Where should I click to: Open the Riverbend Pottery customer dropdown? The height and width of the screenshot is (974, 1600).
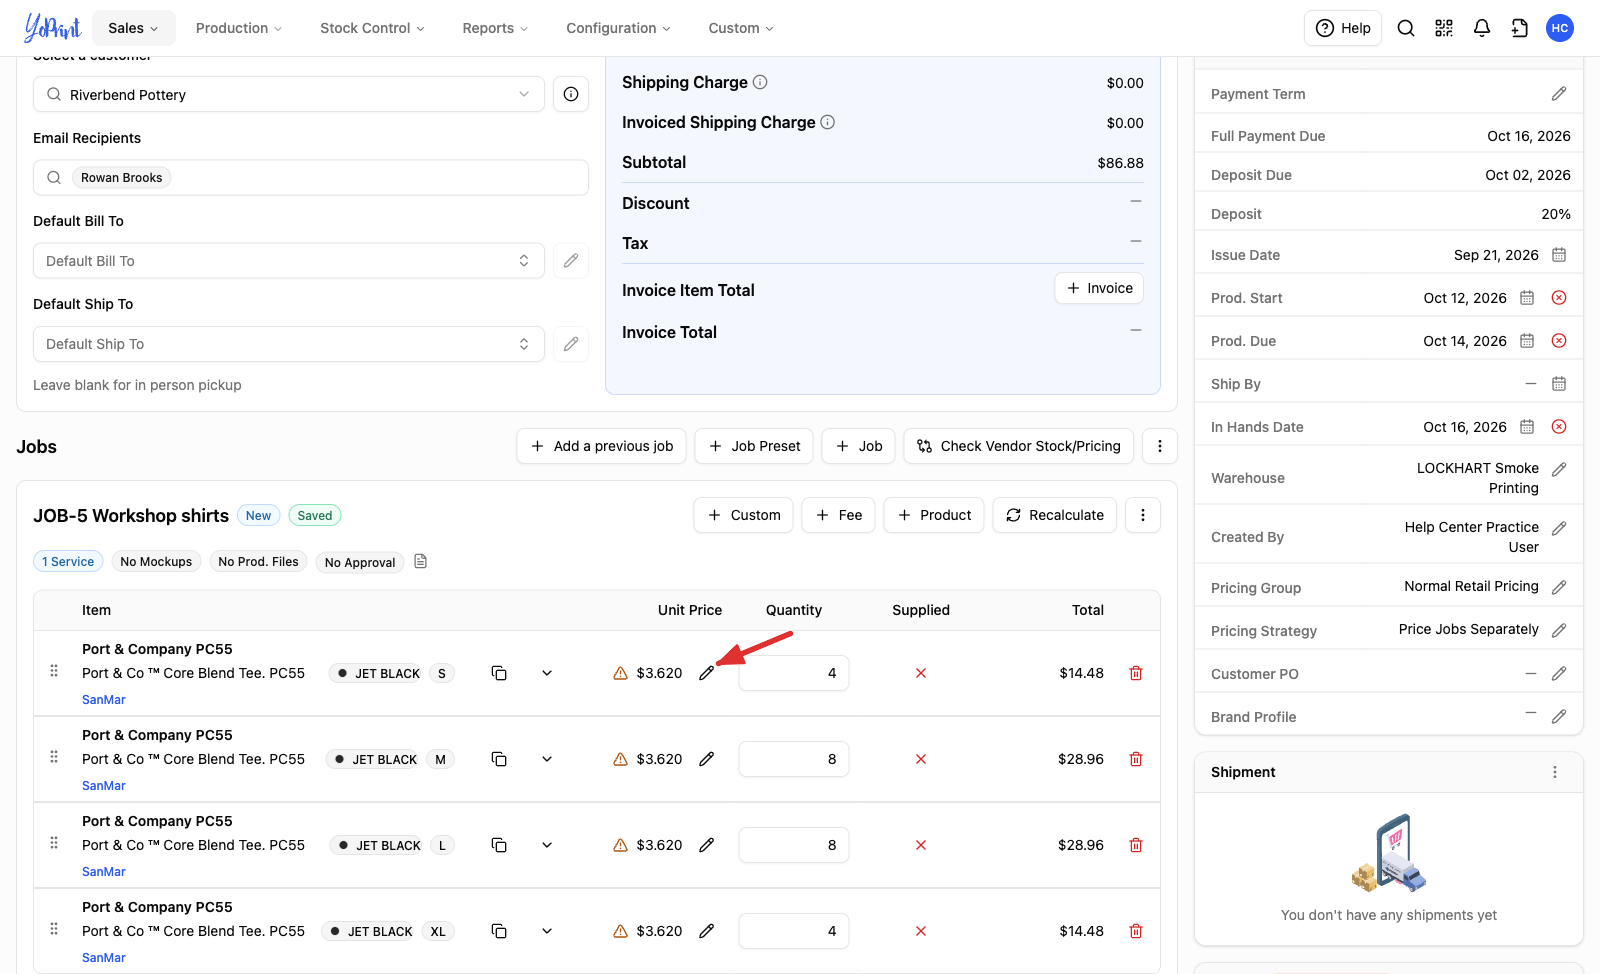(x=289, y=94)
